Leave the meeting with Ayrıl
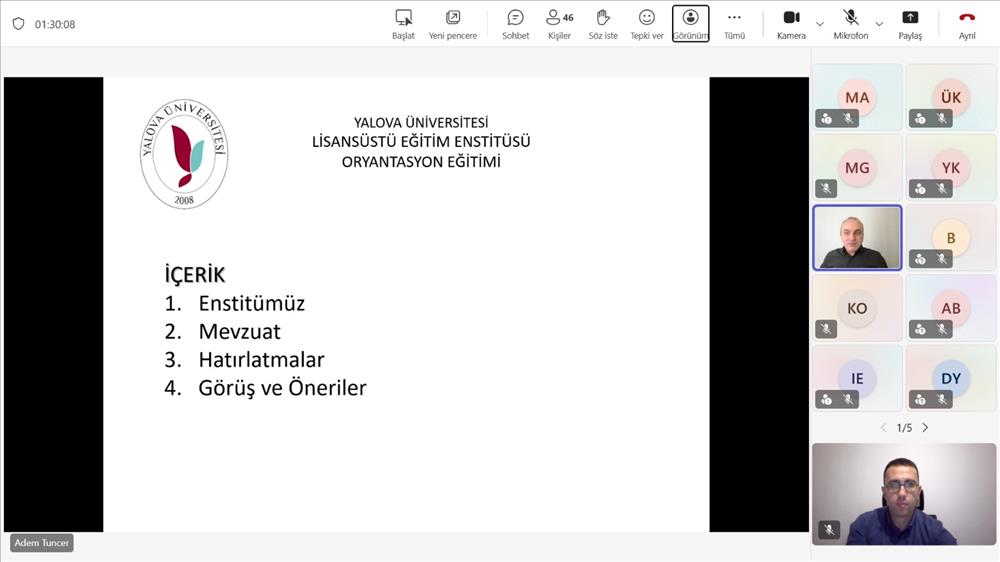This screenshot has height=562, width=1000. pyautogui.click(x=967, y=23)
